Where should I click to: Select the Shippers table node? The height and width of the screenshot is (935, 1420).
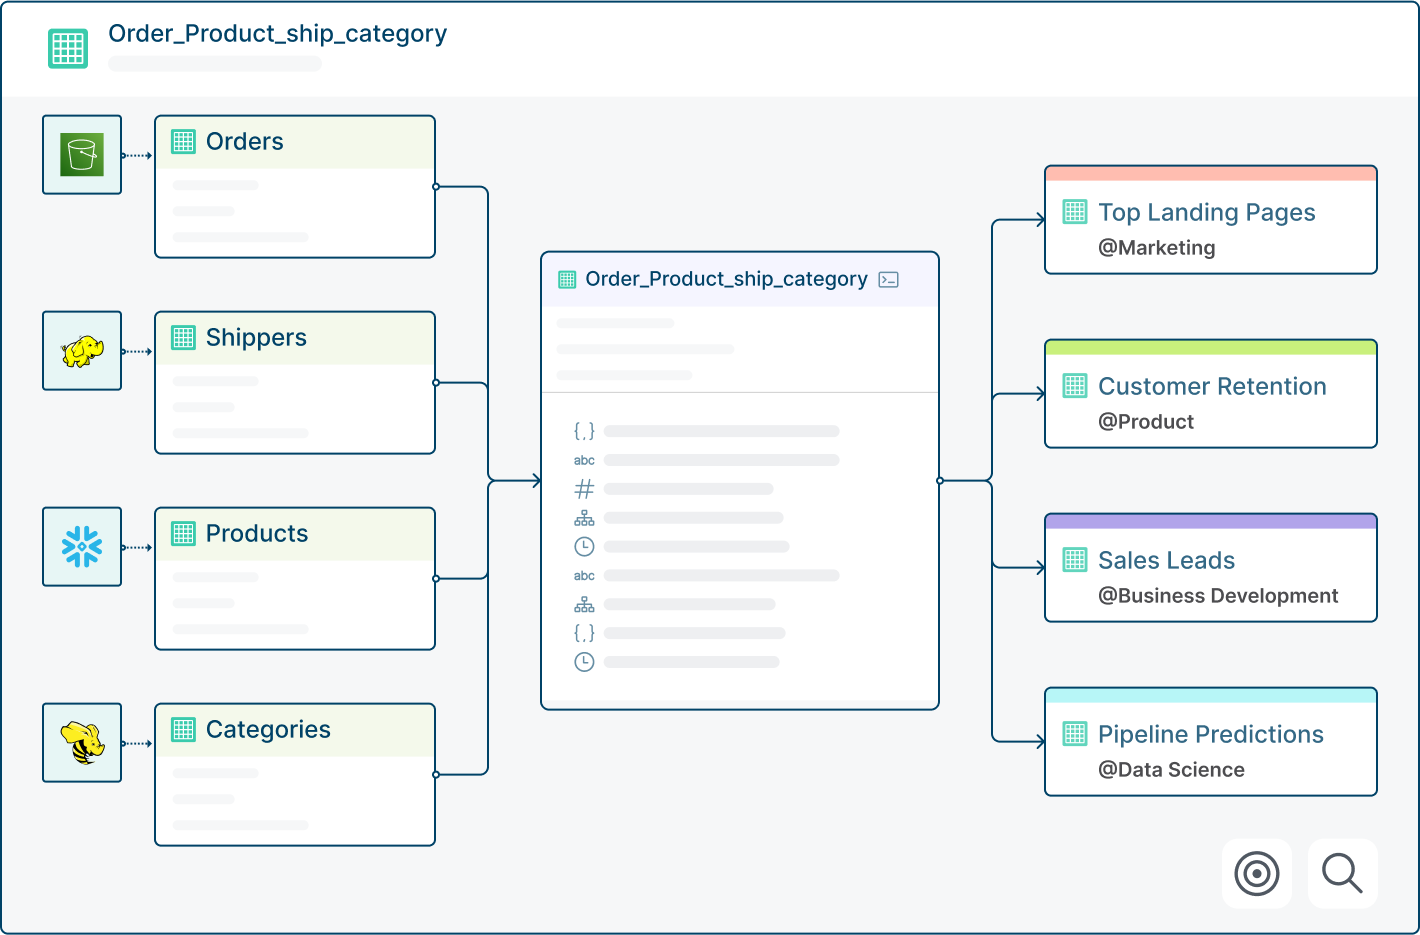[x=295, y=383]
